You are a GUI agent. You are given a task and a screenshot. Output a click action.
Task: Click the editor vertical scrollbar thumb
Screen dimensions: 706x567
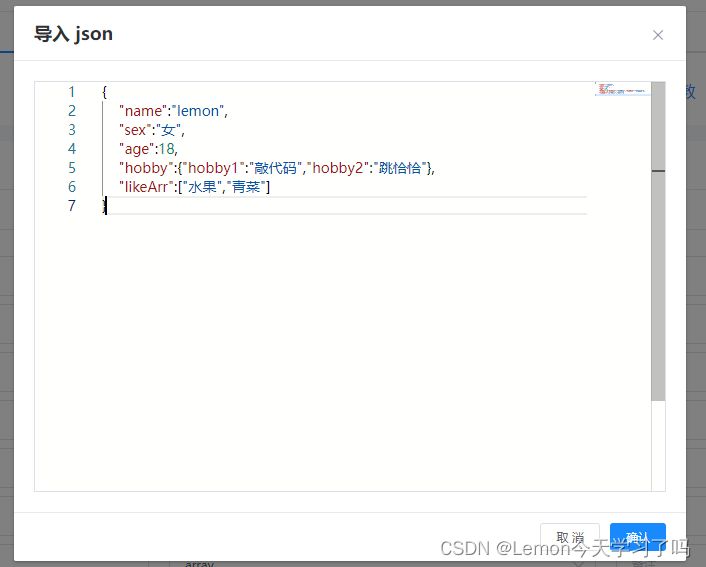tap(658, 240)
